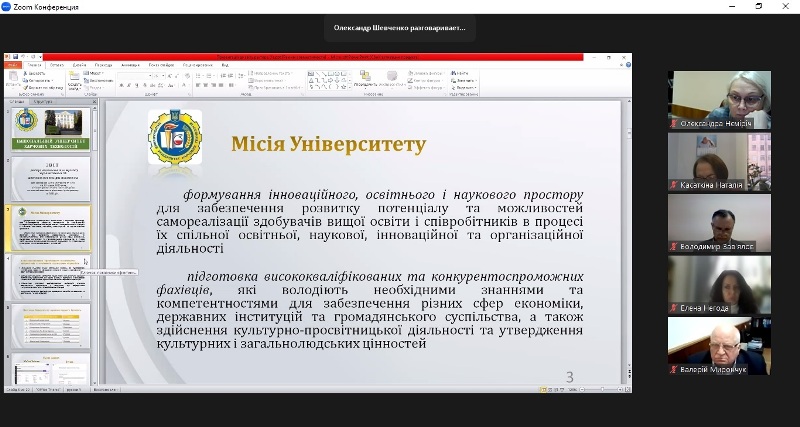Screen dimensions: 800x427
Task: Click Валерій Мирончук video tile
Action: [x=719, y=346]
